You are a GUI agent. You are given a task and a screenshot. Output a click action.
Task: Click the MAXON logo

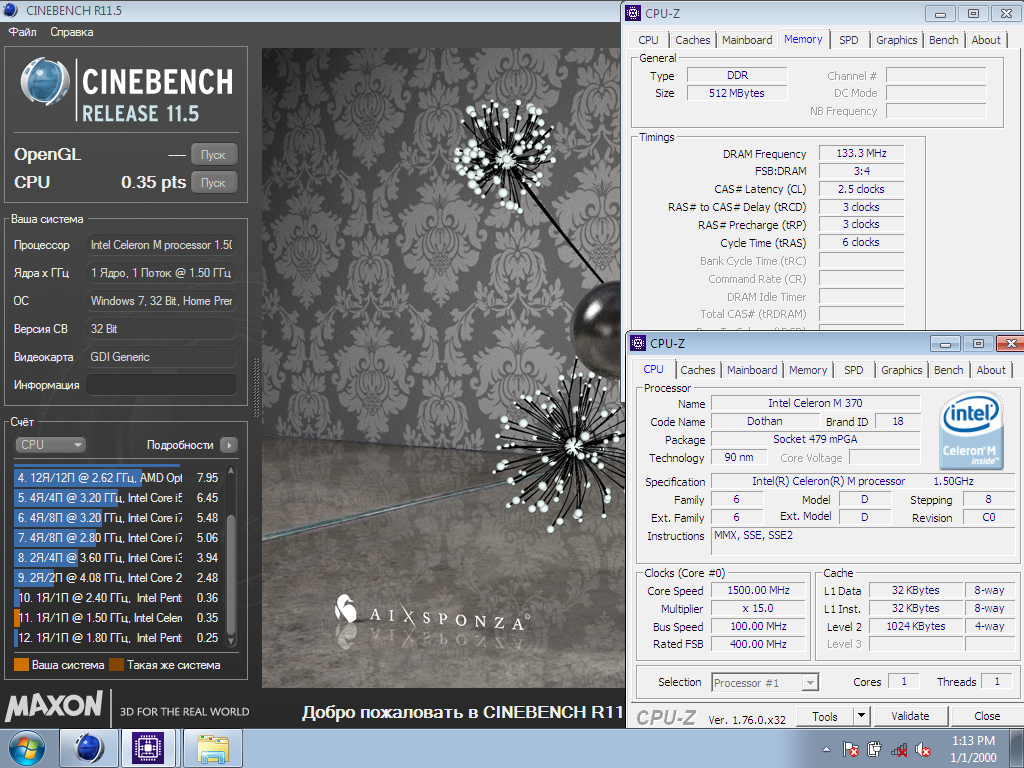54,706
